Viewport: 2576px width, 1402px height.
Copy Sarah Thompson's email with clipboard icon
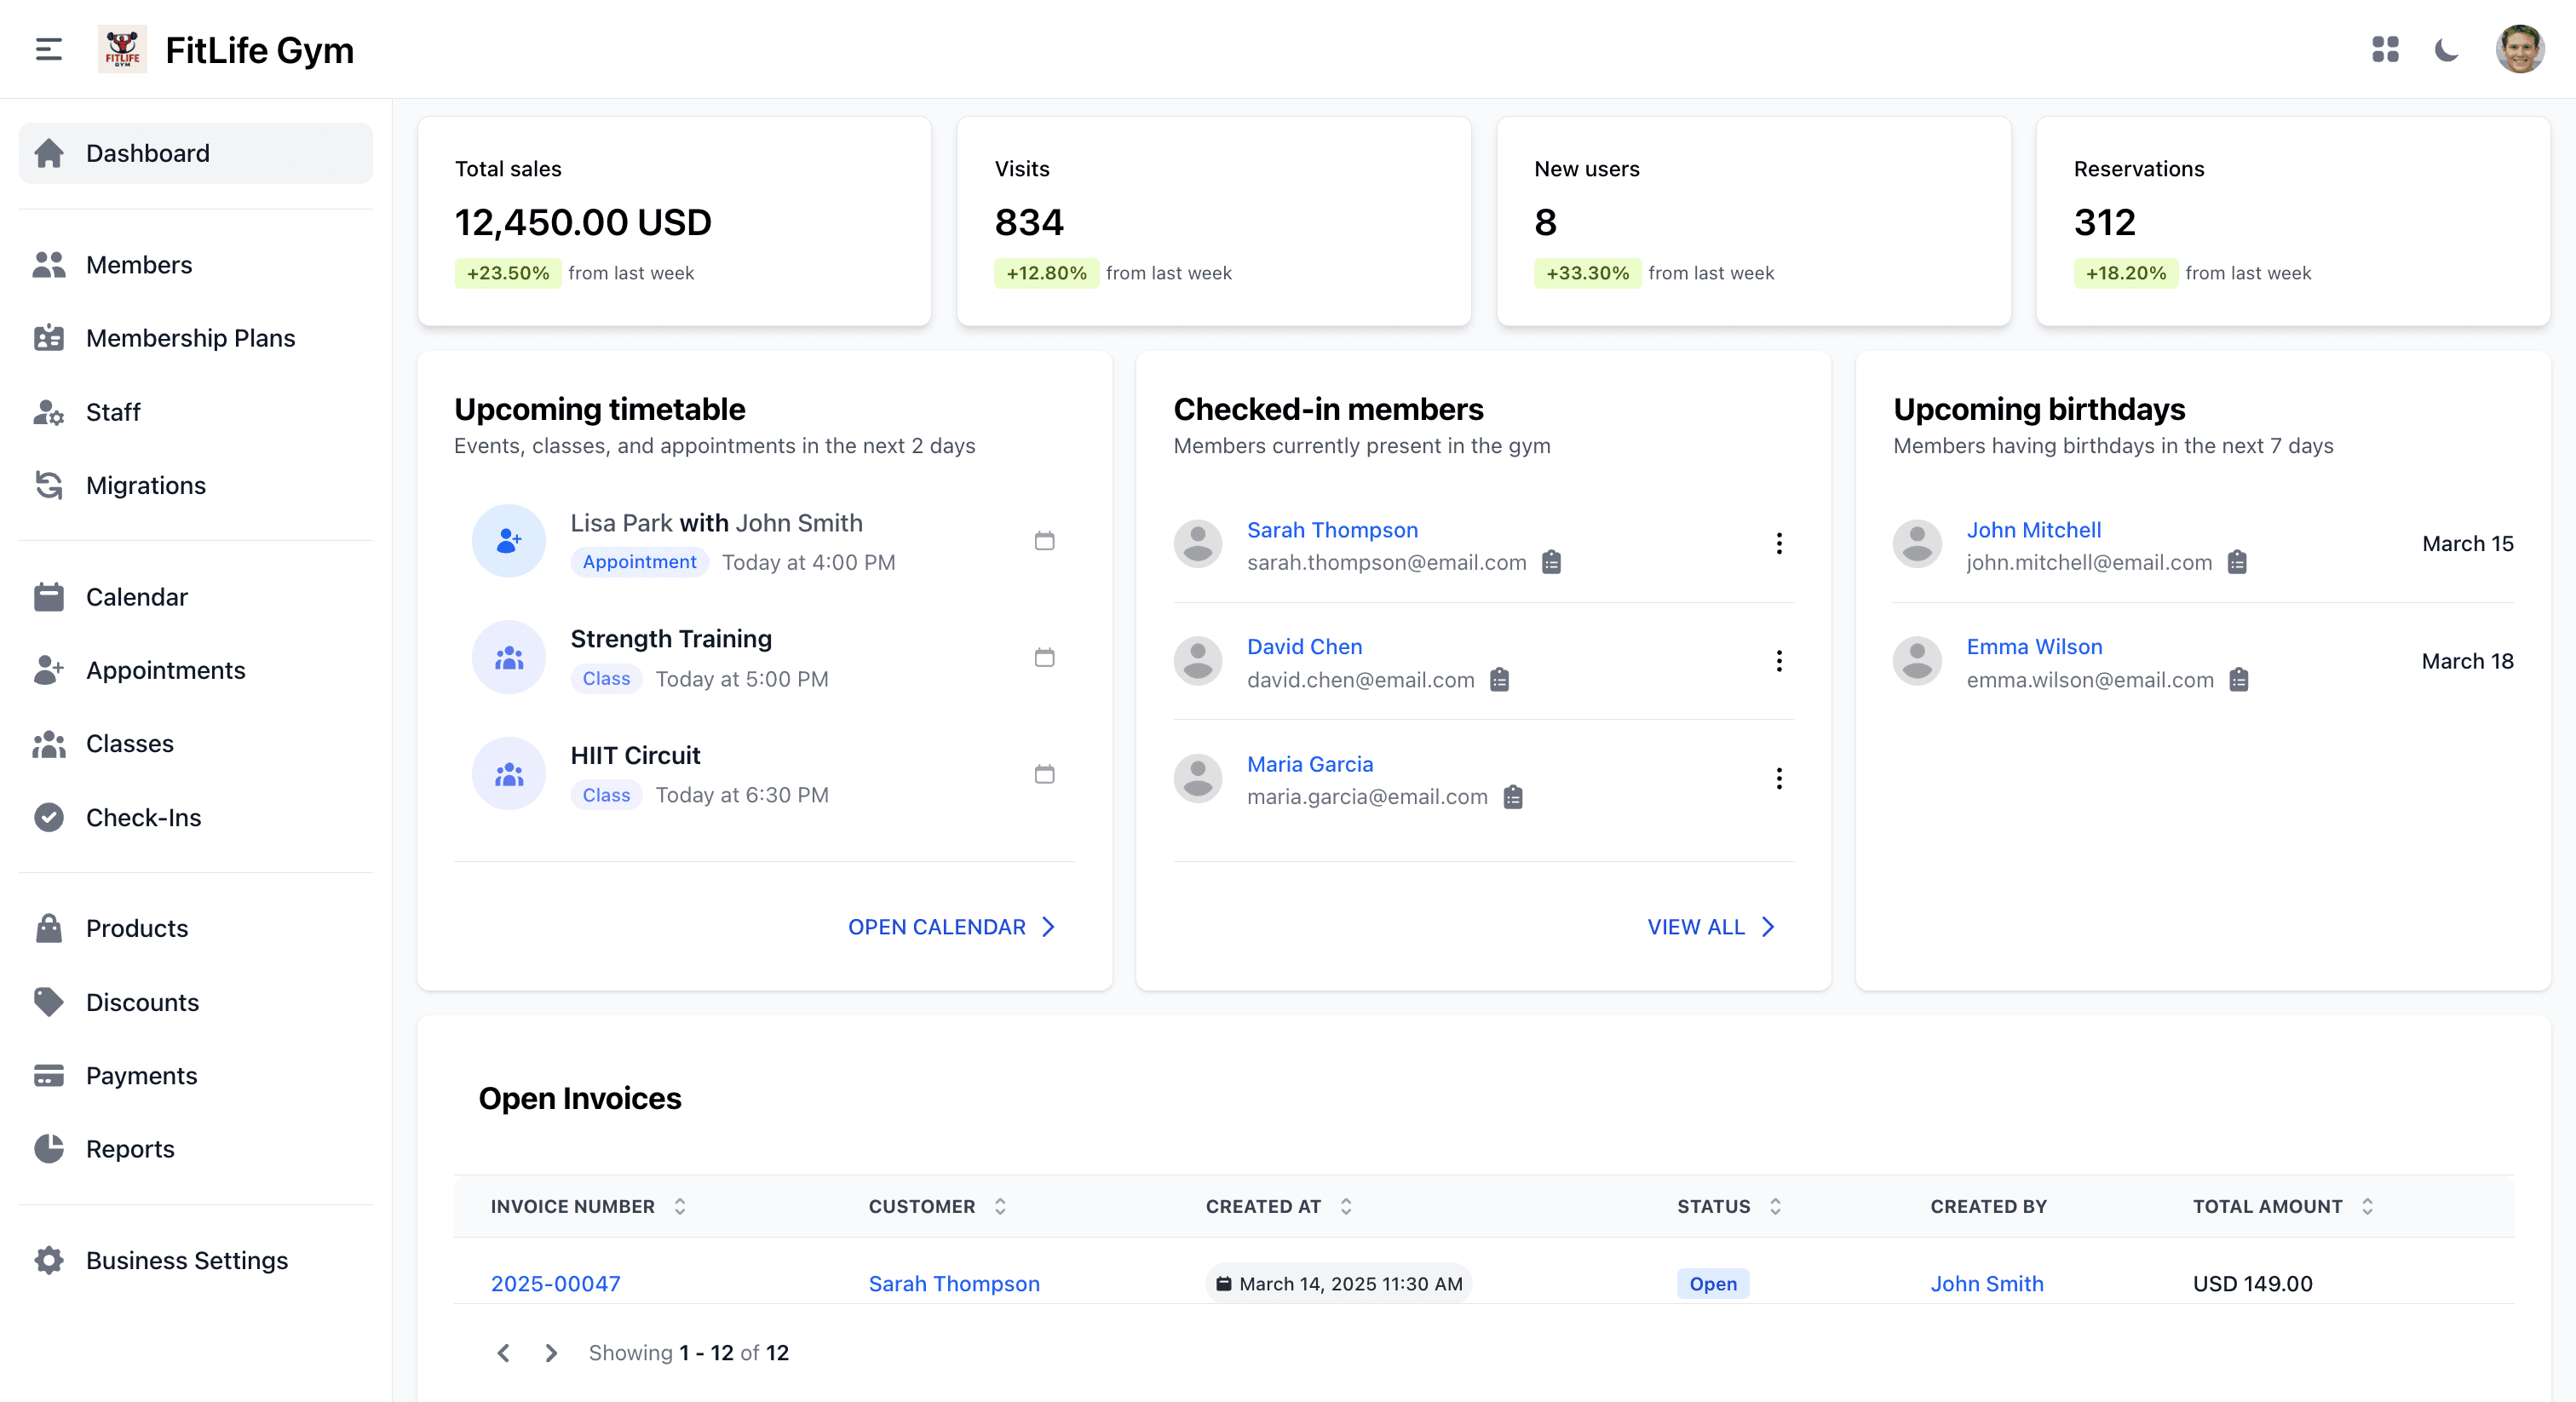[1552, 562]
